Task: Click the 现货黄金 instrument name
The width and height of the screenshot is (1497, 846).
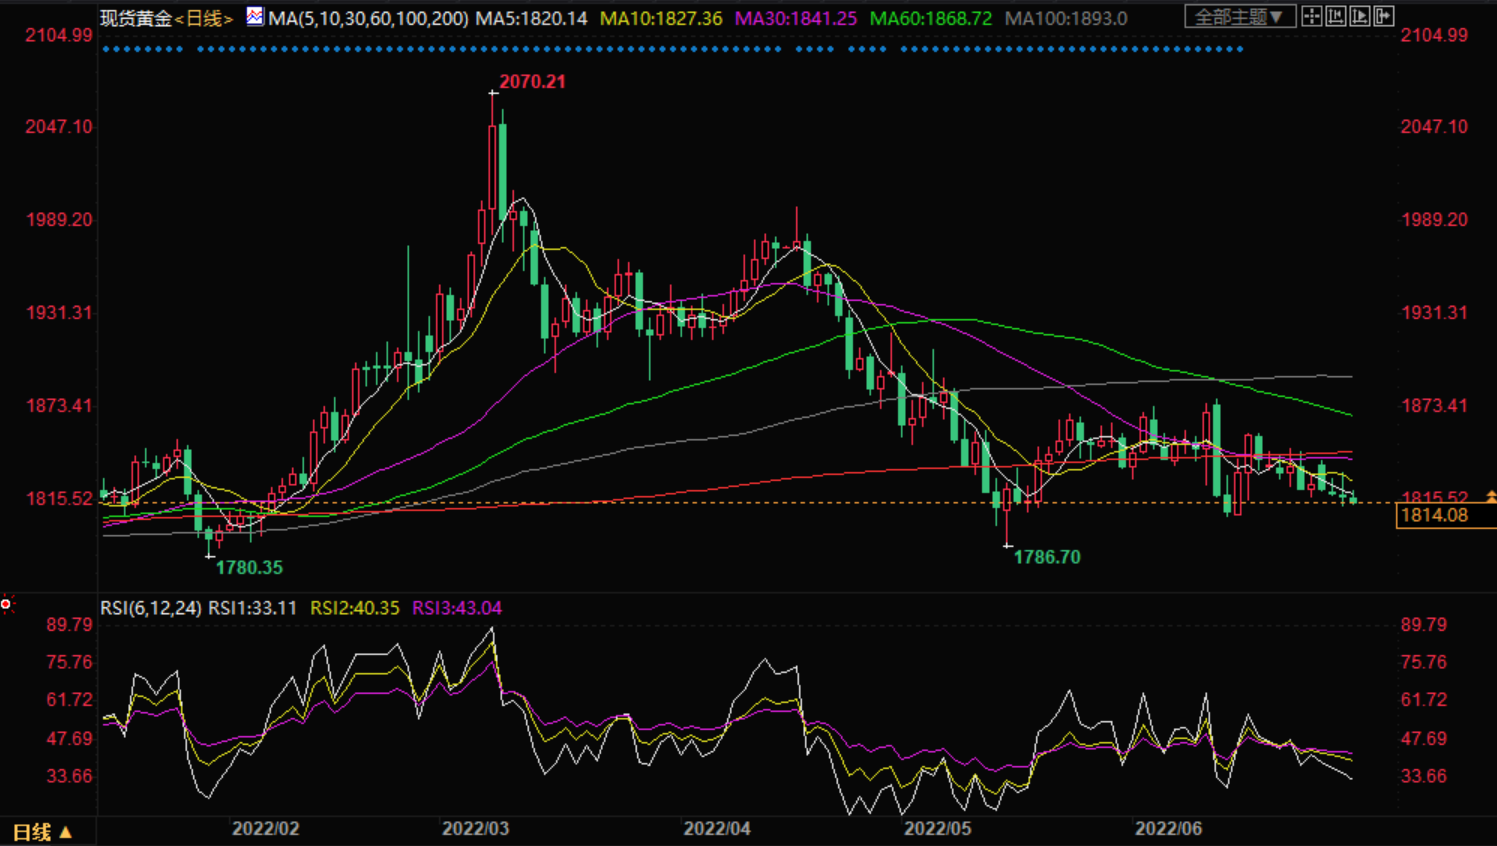Action: 136,19
